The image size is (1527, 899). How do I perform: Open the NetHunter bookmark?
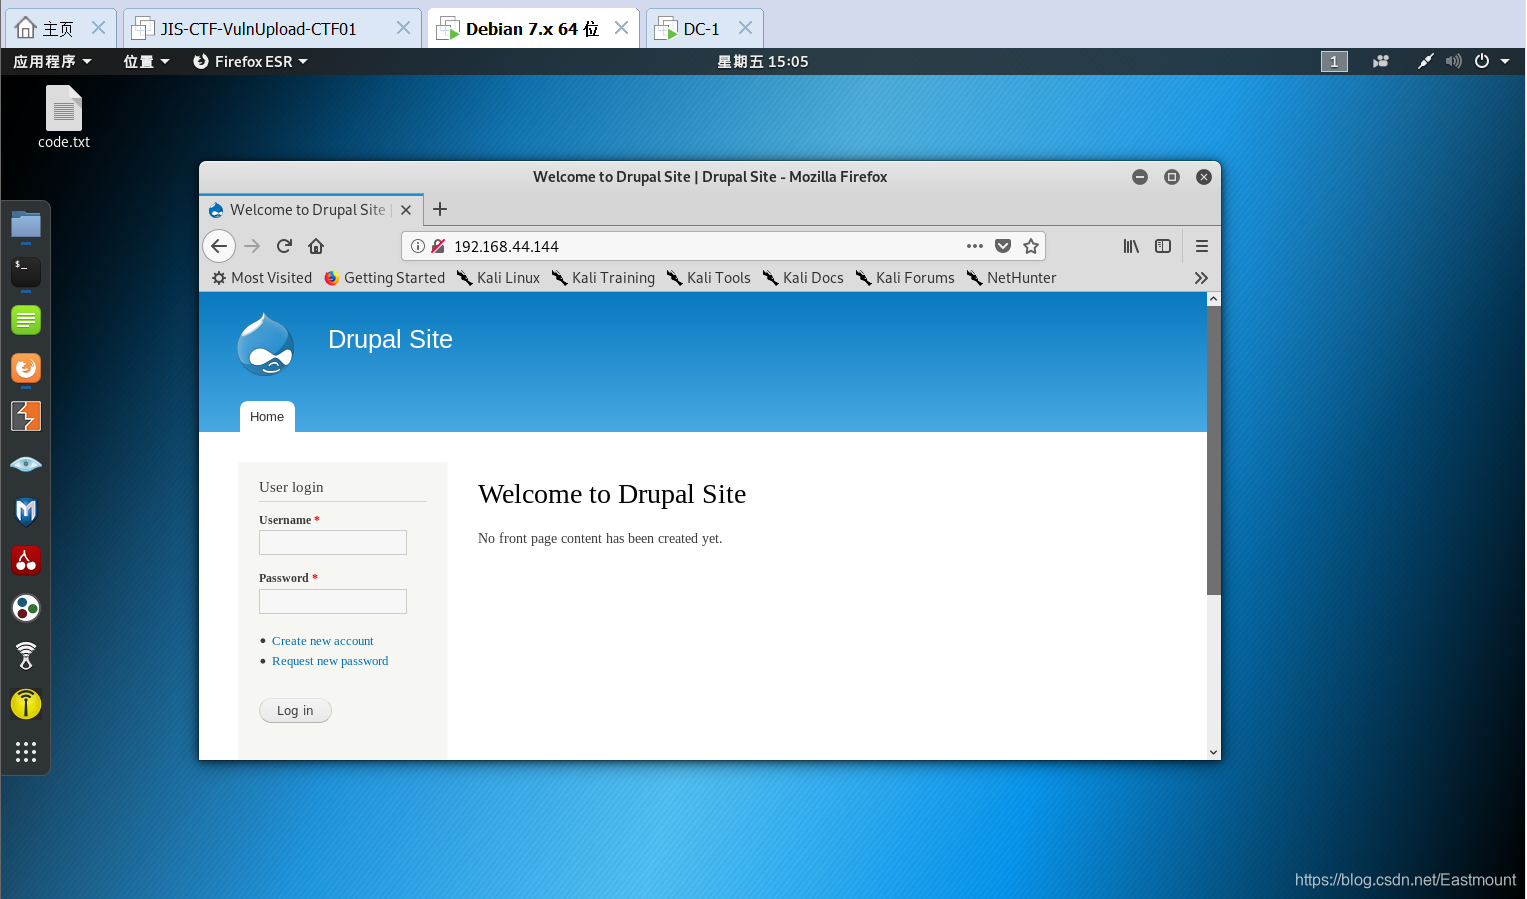1011,278
